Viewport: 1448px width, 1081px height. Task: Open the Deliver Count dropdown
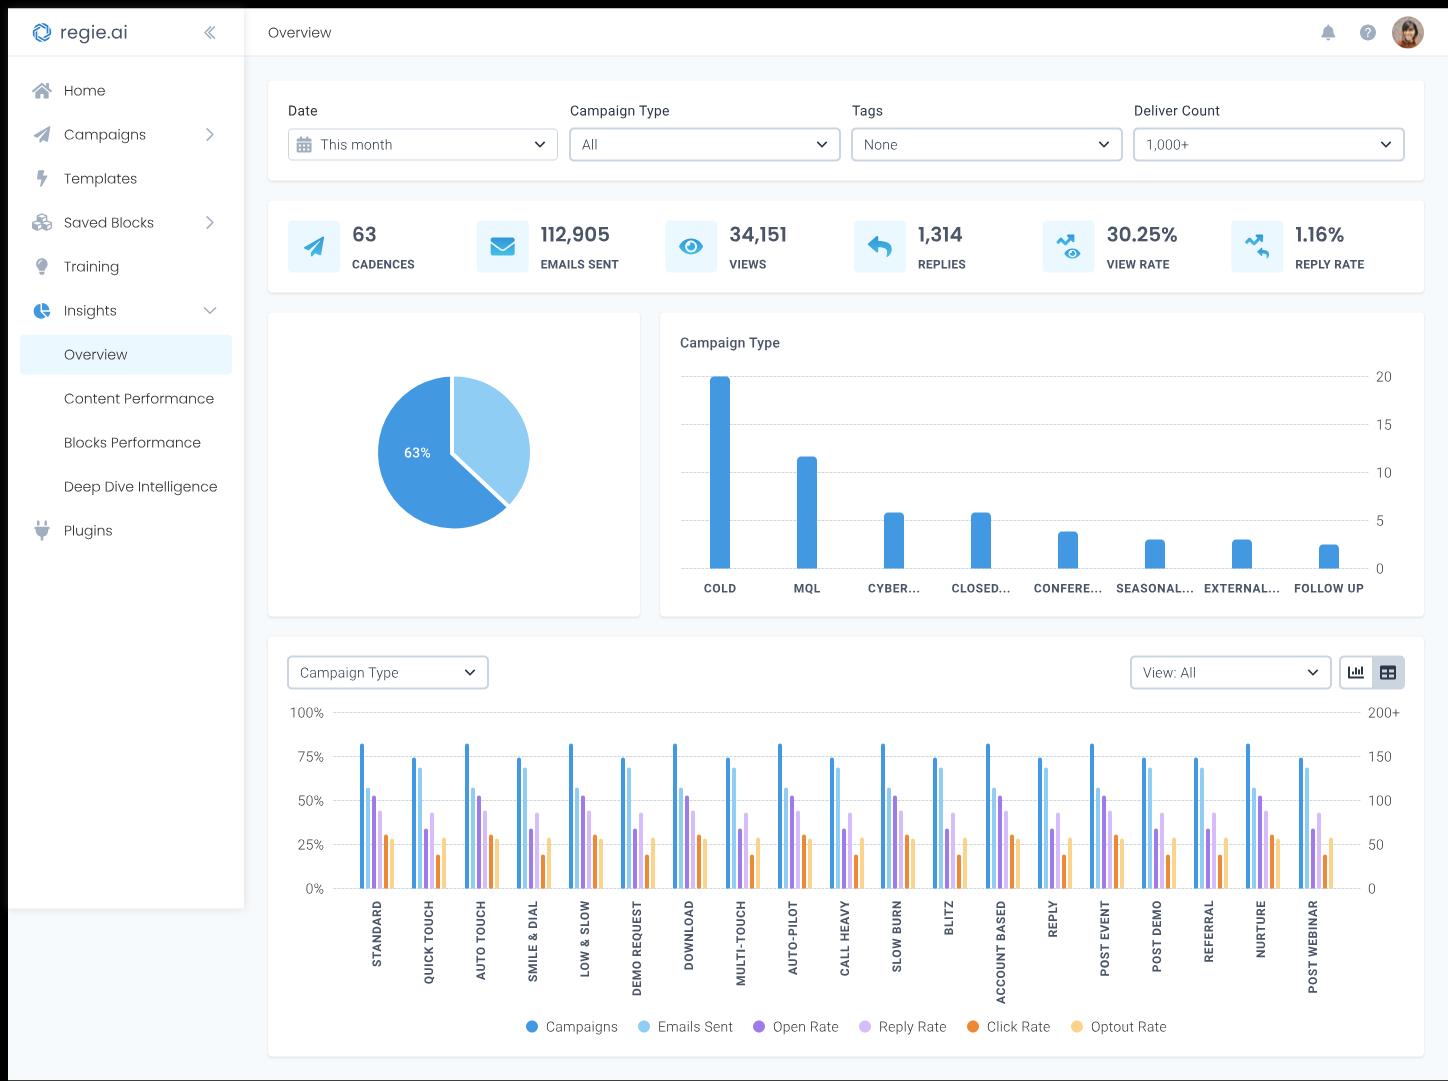pos(1269,145)
